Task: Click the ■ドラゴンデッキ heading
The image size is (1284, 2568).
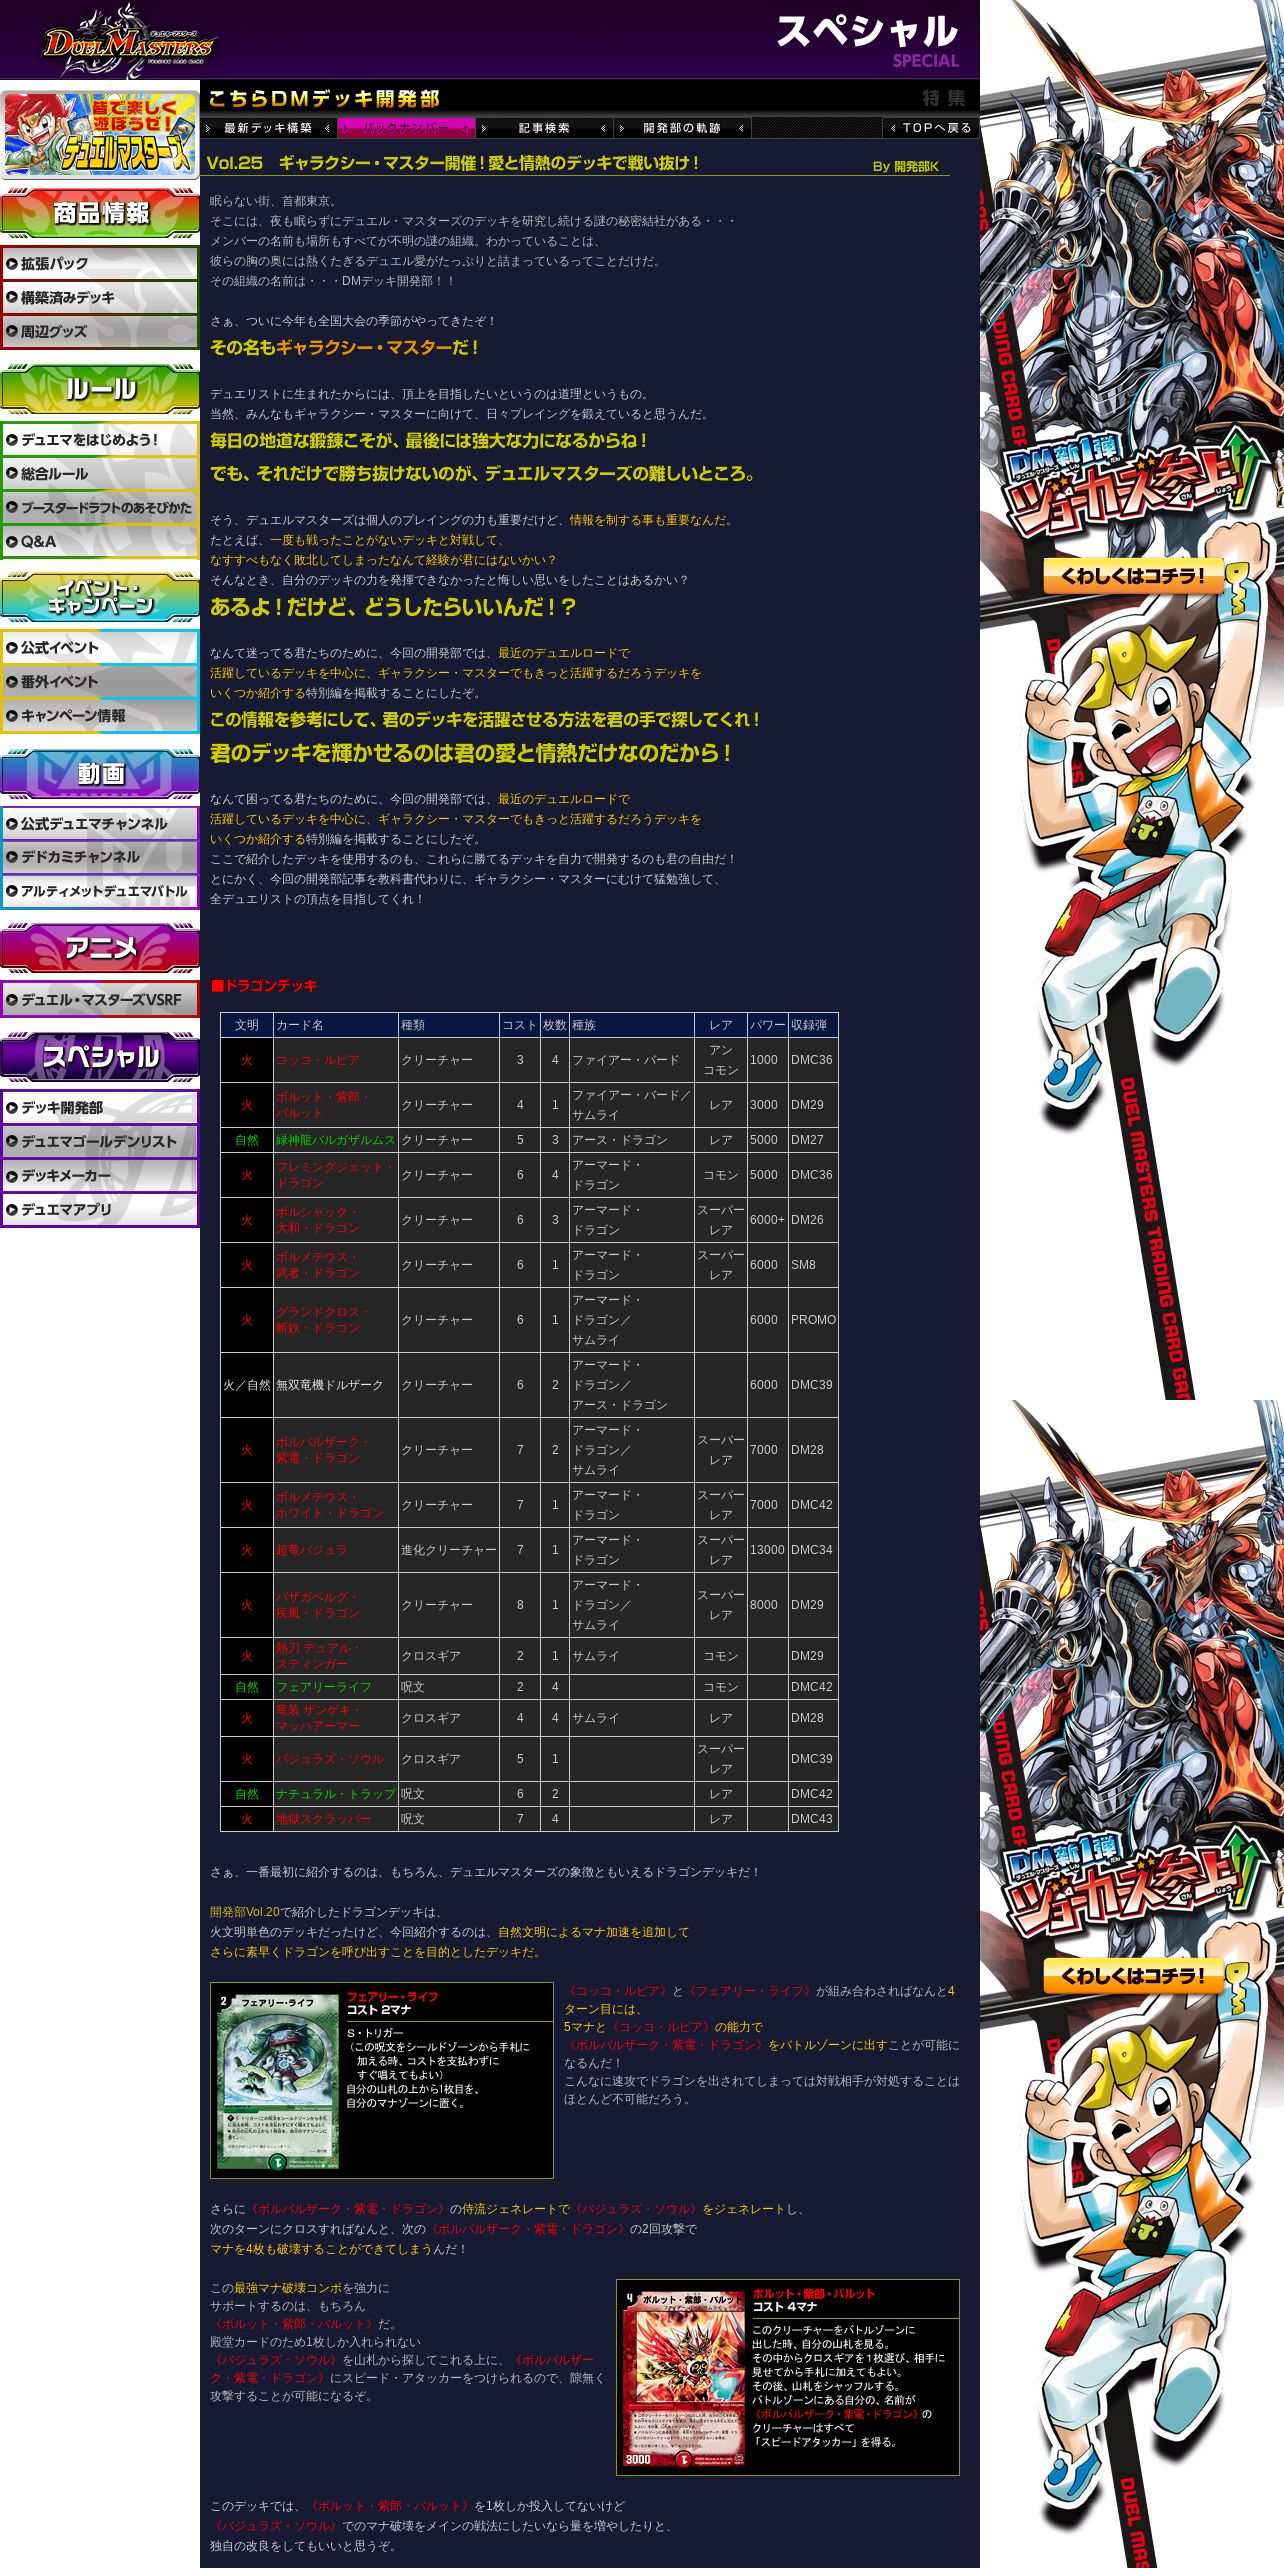Action: pyautogui.click(x=264, y=986)
